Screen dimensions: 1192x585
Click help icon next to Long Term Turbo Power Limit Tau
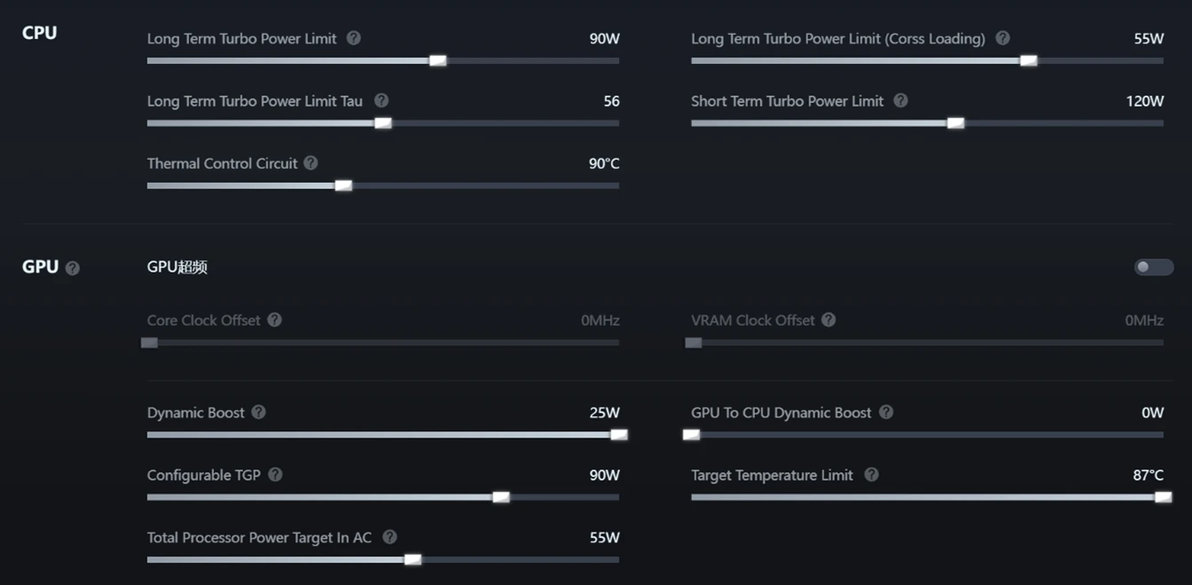point(381,100)
